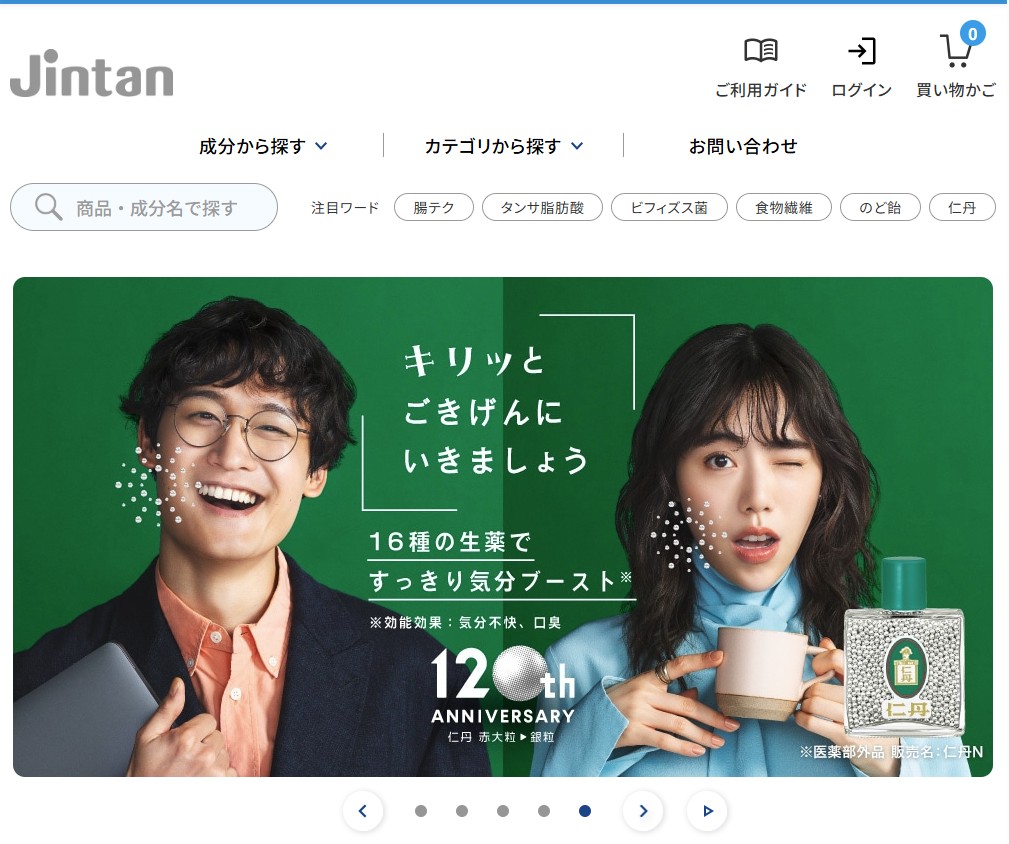Image resolution: width=1009 pixels, height=844 pixels.
Task: Open the 仁丹 120th anniversary banner
Action: [x=503, y=527]
